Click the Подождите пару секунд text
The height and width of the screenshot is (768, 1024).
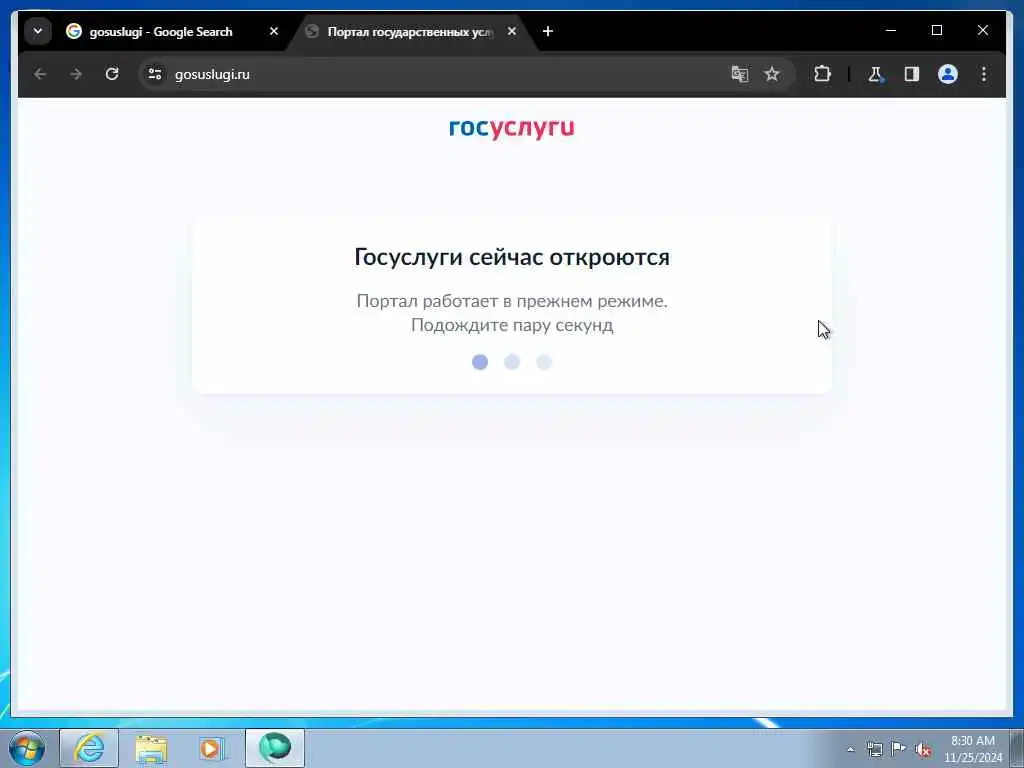512,325
